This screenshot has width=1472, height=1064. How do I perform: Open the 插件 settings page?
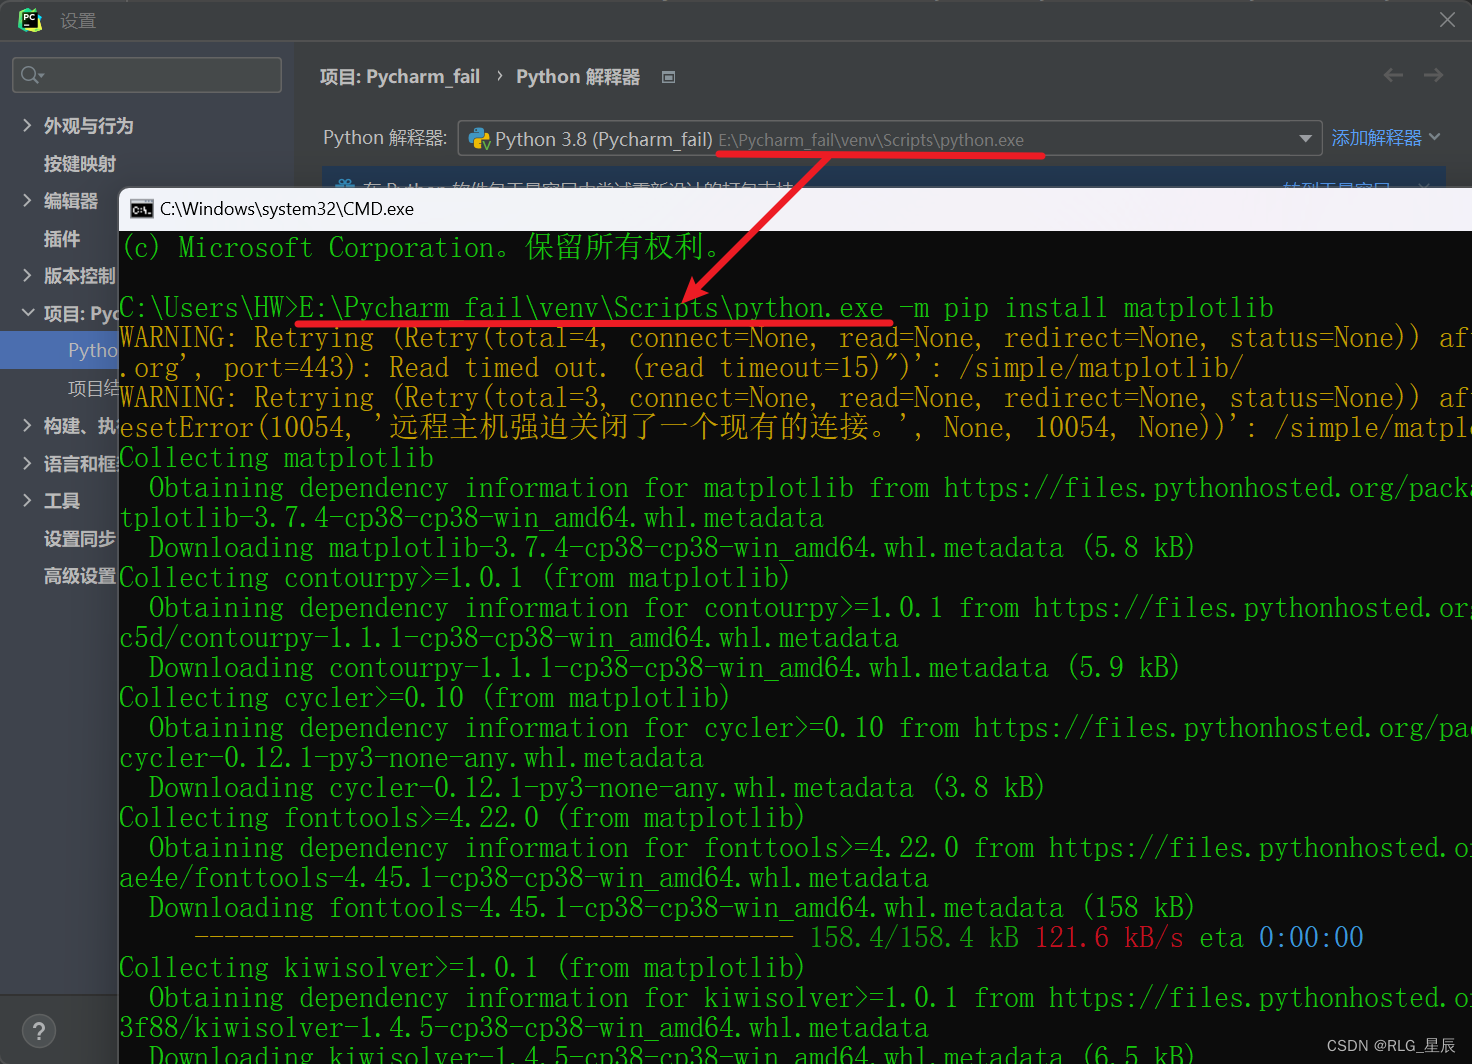62,238
